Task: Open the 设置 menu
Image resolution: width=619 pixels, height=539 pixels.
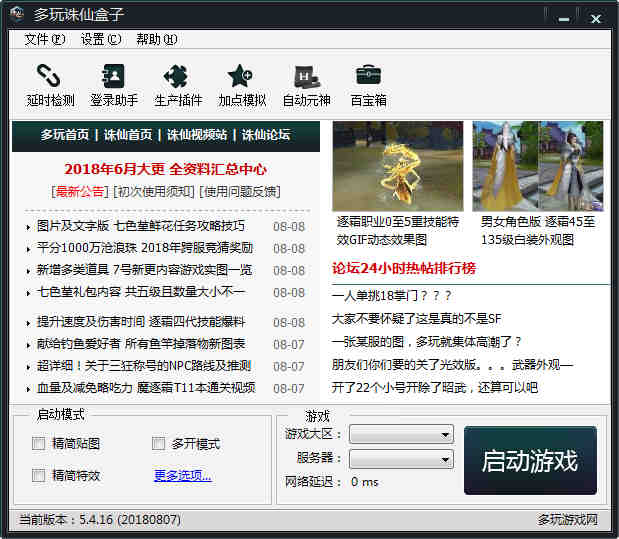Action: click(100, 39)
